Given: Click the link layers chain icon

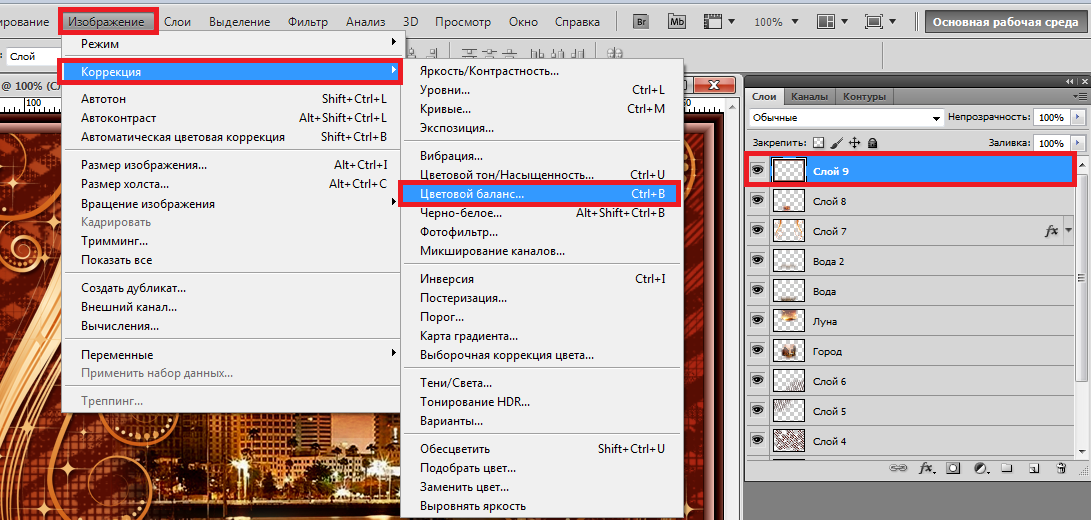Looking at the screenshot, I should tap(898, 468).
